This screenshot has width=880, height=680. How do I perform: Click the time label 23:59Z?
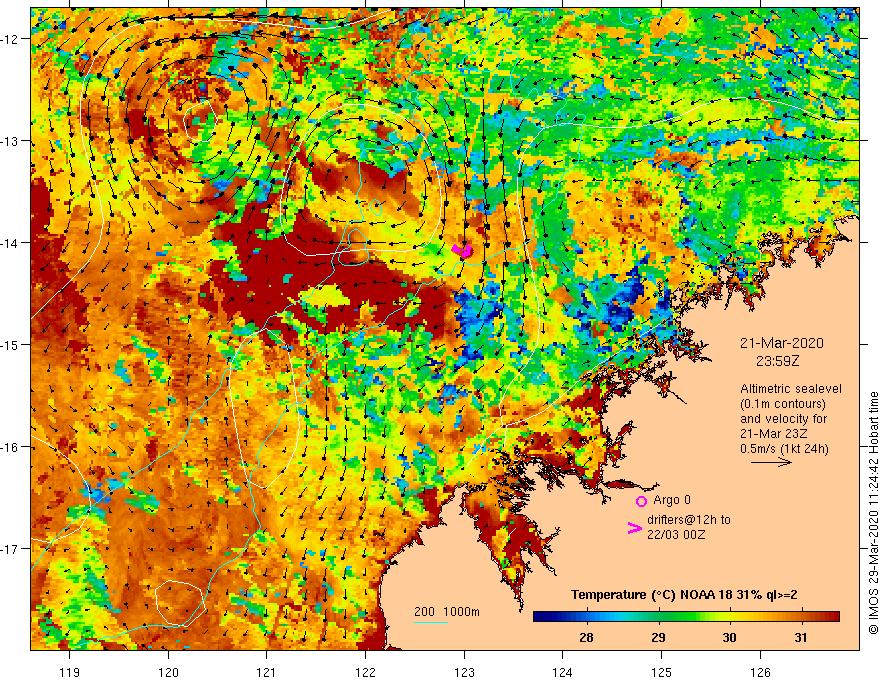point(777,361)
